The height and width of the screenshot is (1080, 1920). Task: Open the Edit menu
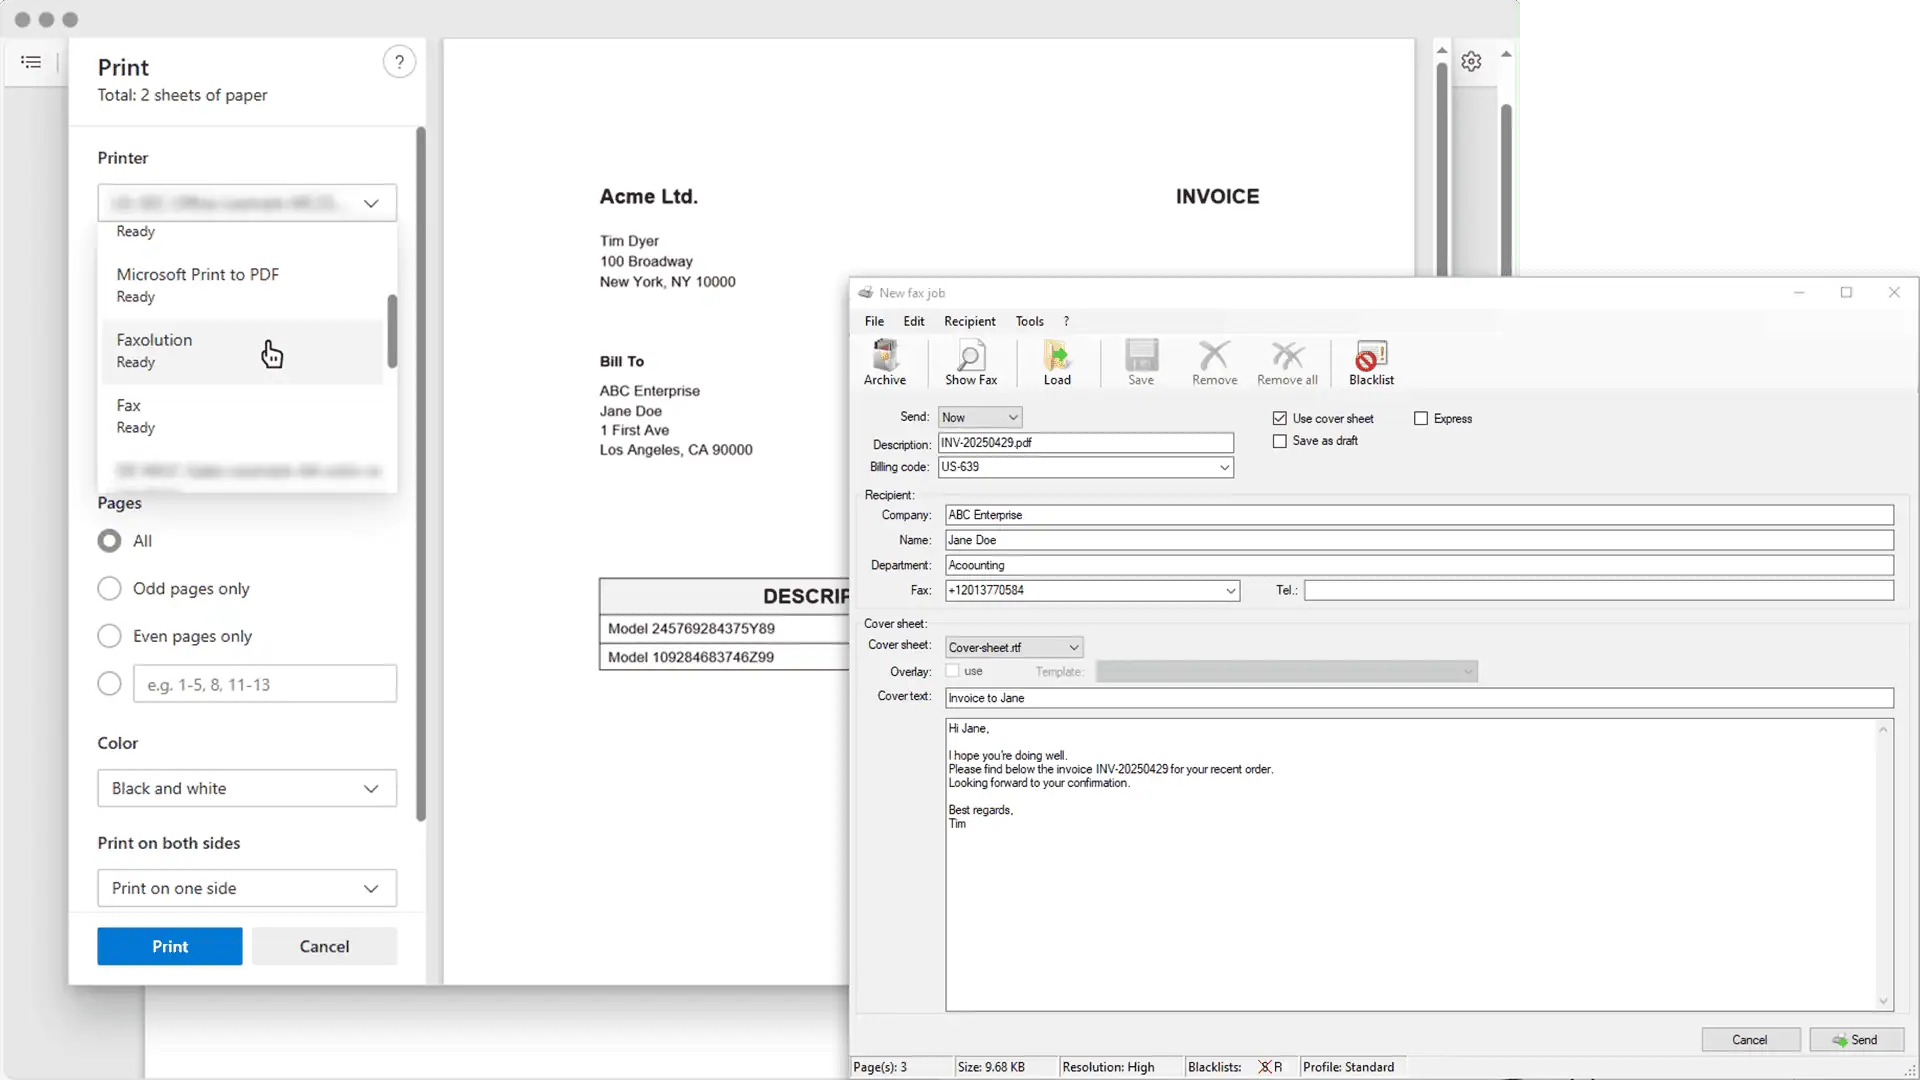pos(914,321)
